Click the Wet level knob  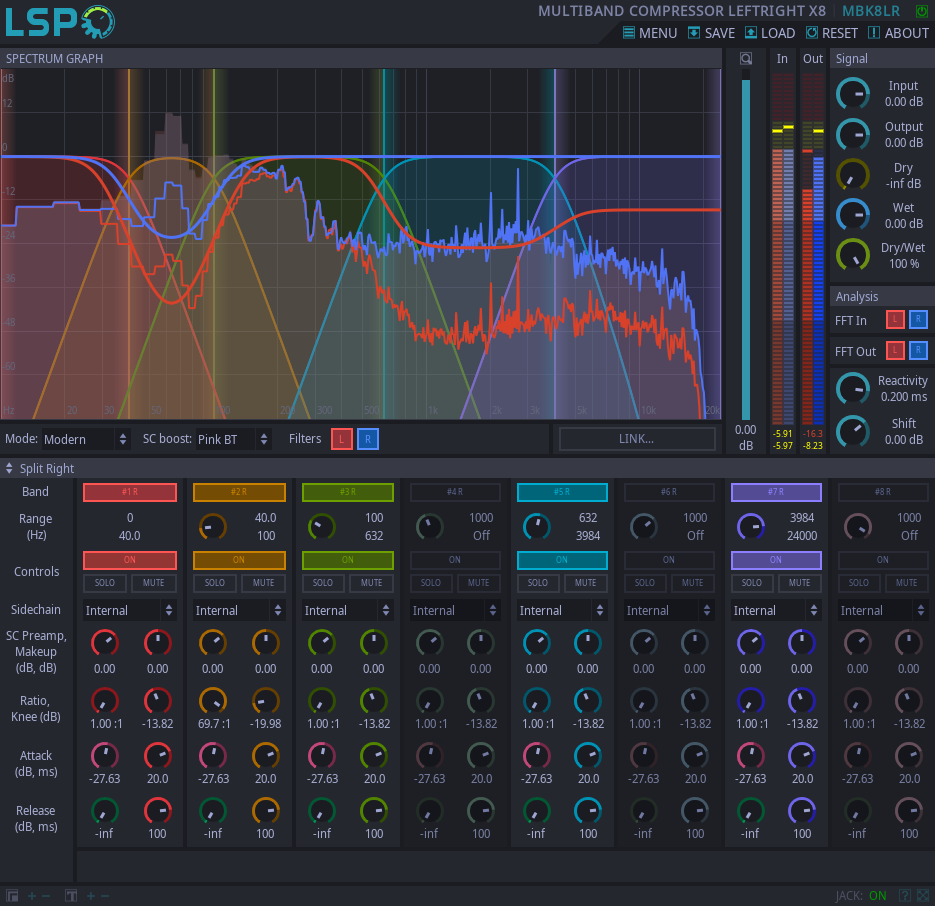[x=853, y=215]
